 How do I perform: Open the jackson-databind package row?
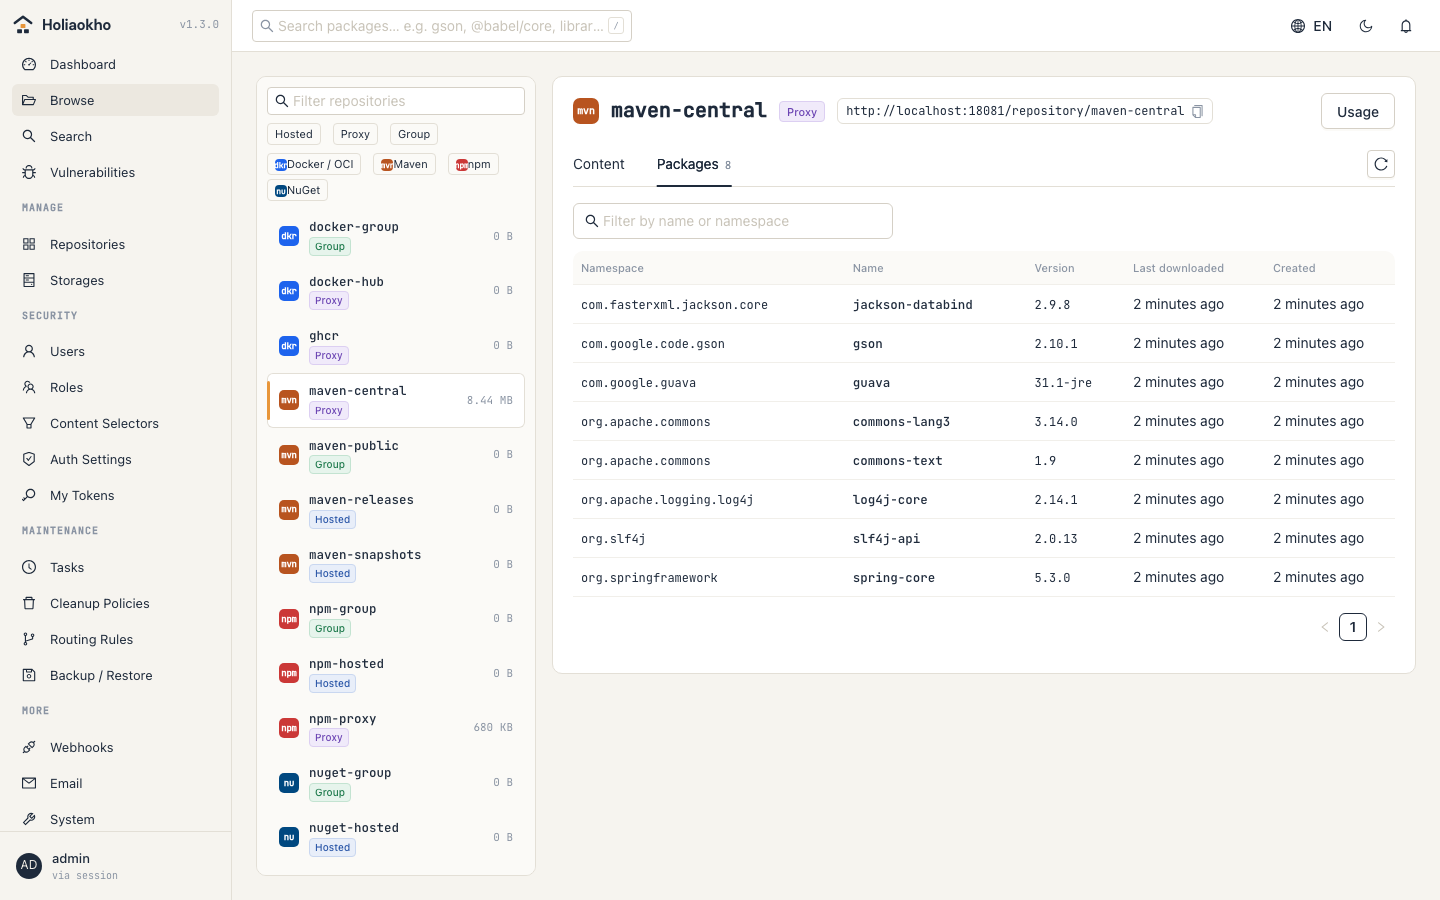point(984,304)
